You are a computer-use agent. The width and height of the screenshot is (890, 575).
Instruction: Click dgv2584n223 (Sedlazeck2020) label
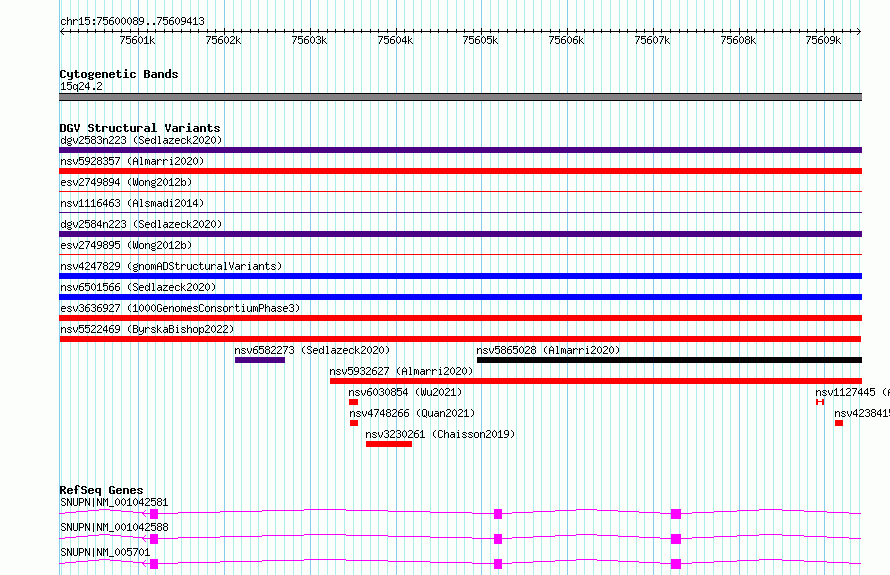pyautogui.click(x=141, y=224)
